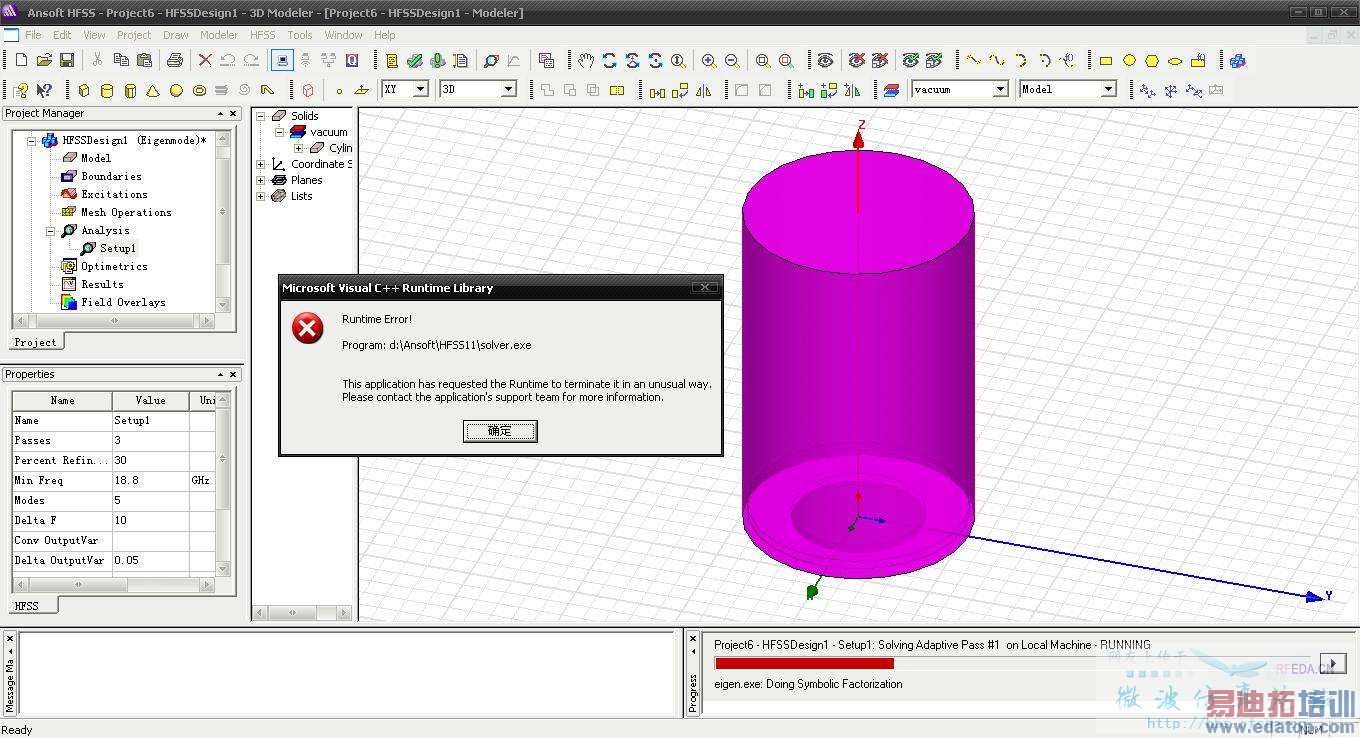This screenshot has height=738, width=1360.
Task: Open the Model dropdown in the toolbar
Action: click(1108, 89)
